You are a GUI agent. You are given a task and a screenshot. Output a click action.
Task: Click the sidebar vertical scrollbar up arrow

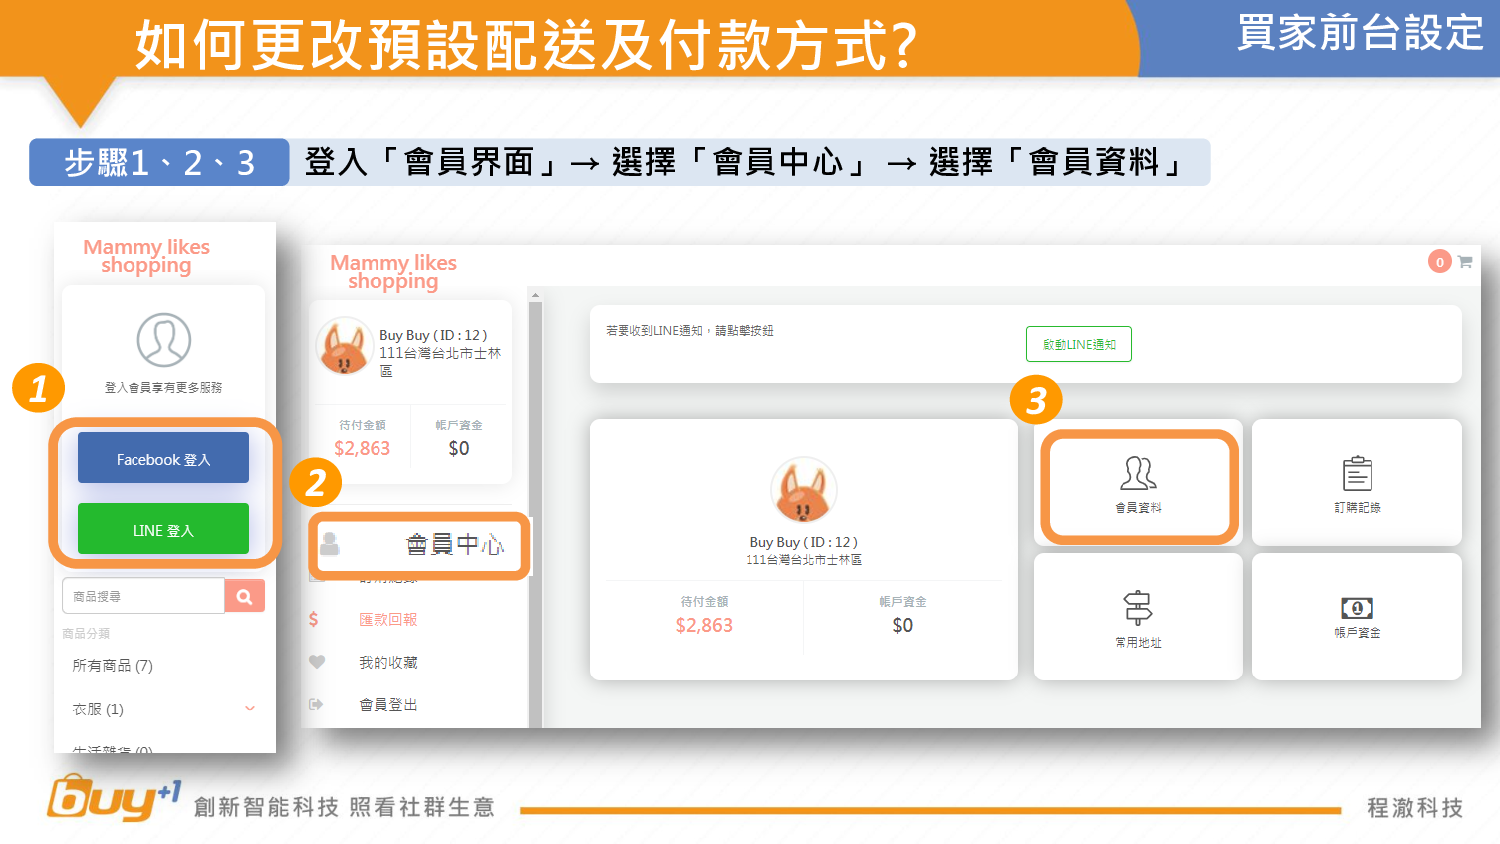point(535,296)
